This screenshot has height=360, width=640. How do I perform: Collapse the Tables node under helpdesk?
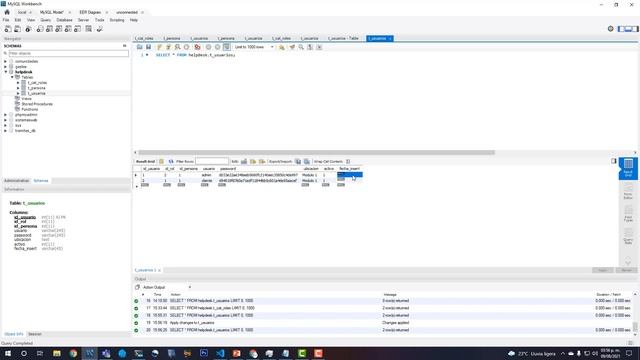point(12,77)
